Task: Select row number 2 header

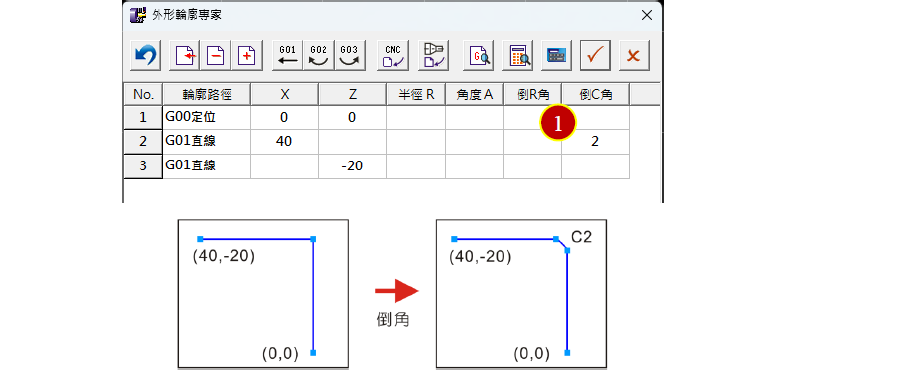Action: [x=143, y=142]
